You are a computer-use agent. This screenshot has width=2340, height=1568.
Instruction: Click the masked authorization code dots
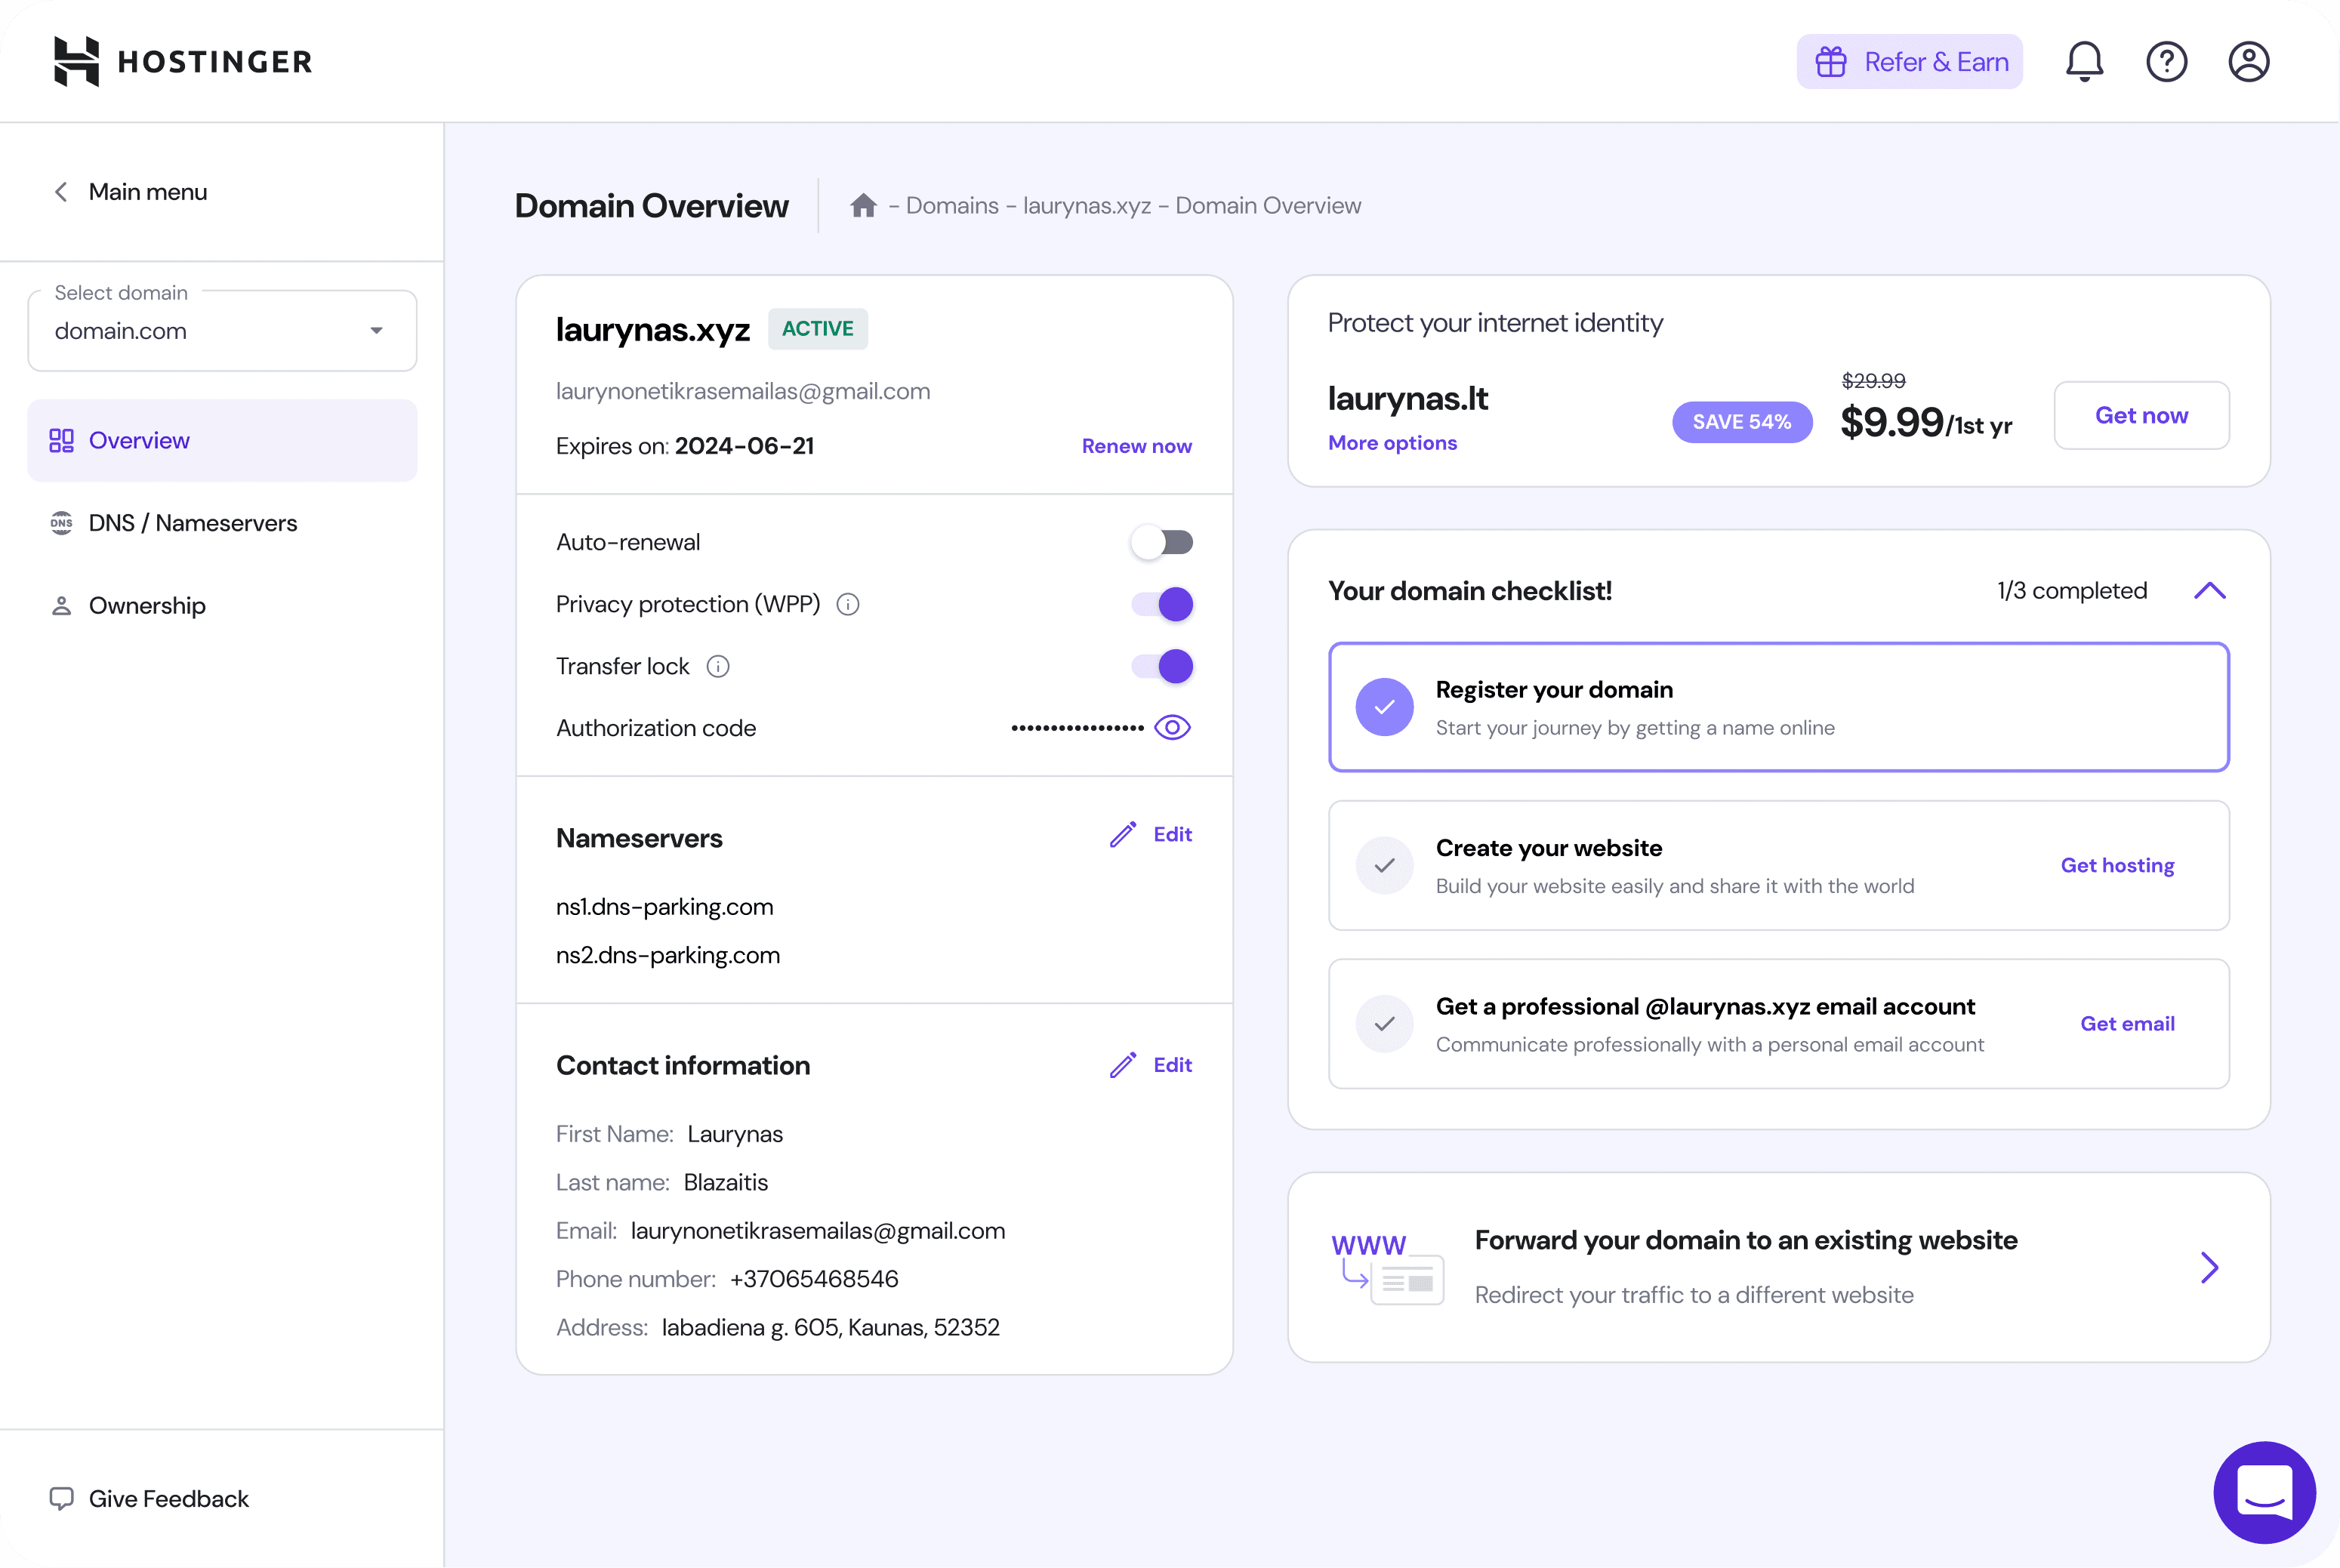coord(1077,728)
